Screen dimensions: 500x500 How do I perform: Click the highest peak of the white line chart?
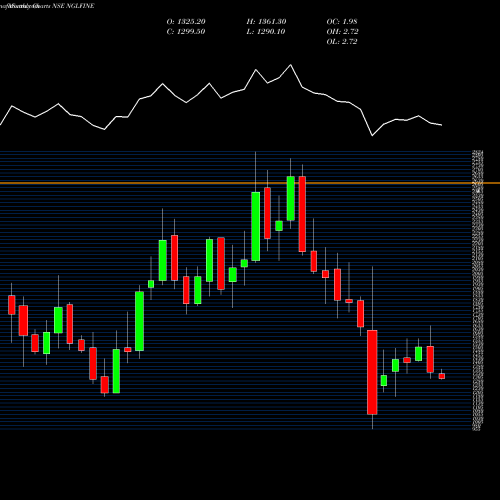tap(290, 65)
